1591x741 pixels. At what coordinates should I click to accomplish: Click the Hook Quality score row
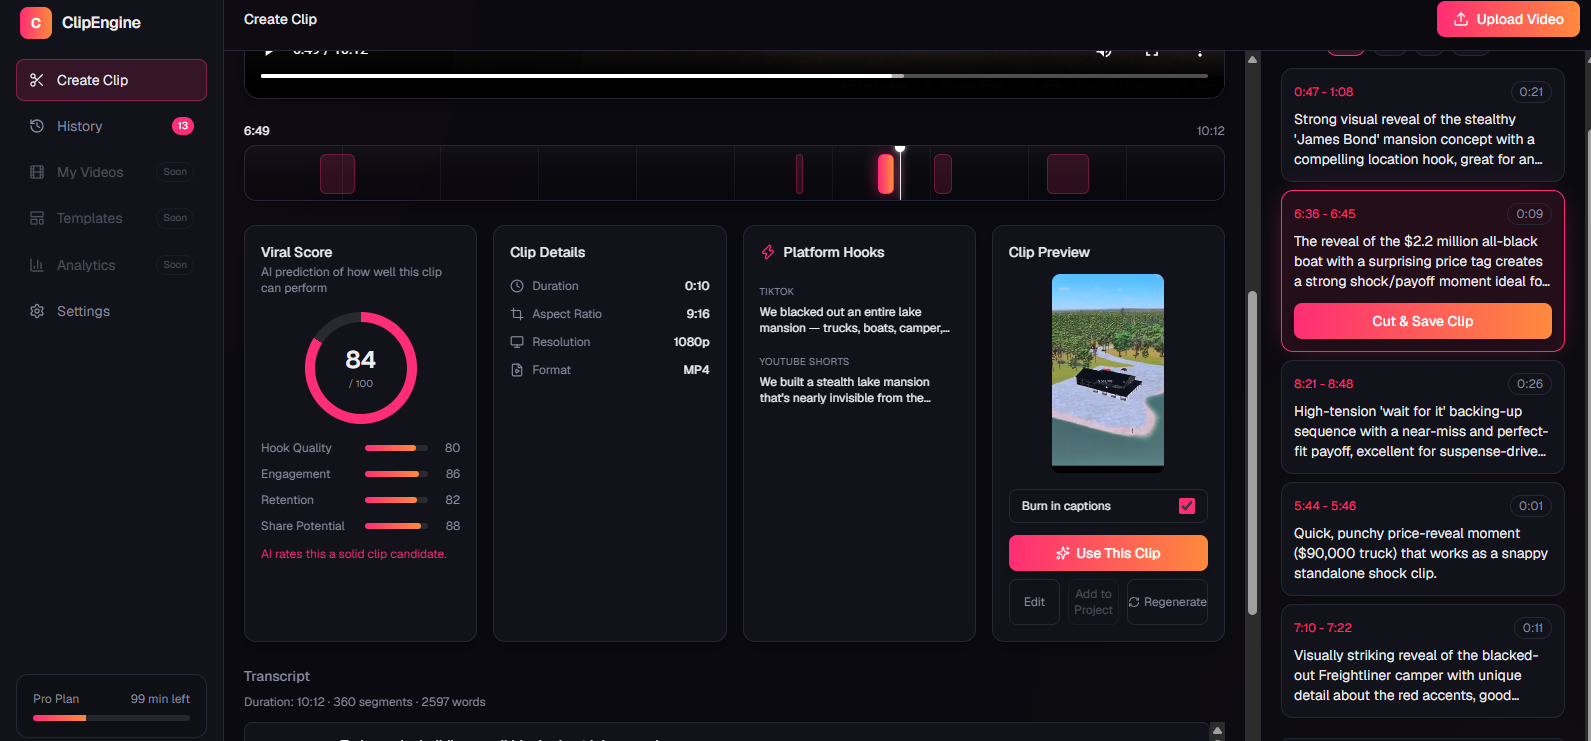(x=361, y=448)
